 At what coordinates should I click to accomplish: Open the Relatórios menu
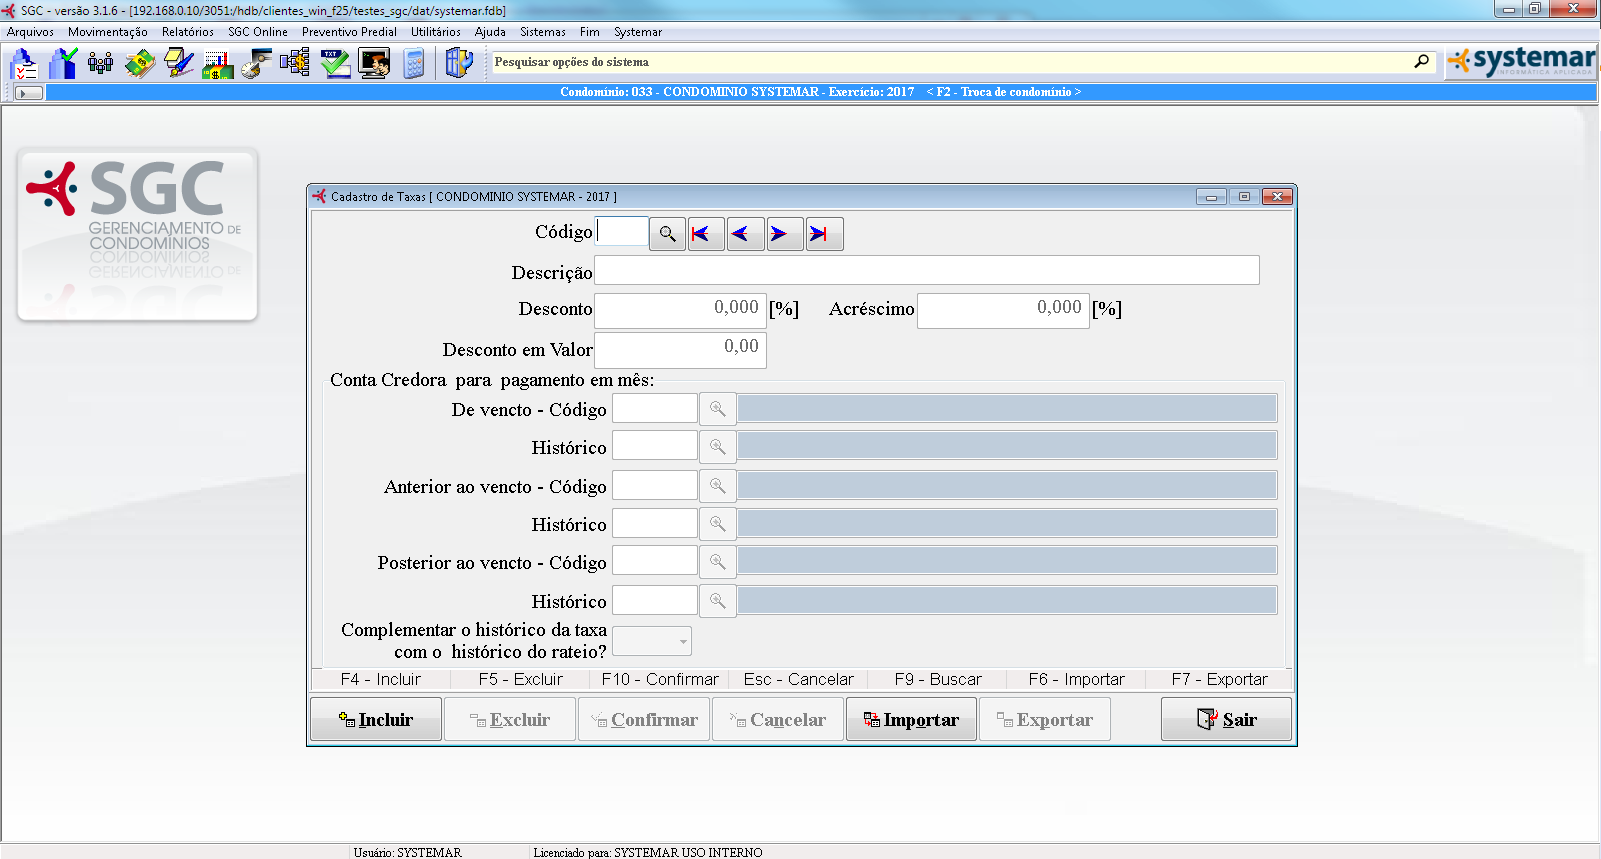click(187, 32)
